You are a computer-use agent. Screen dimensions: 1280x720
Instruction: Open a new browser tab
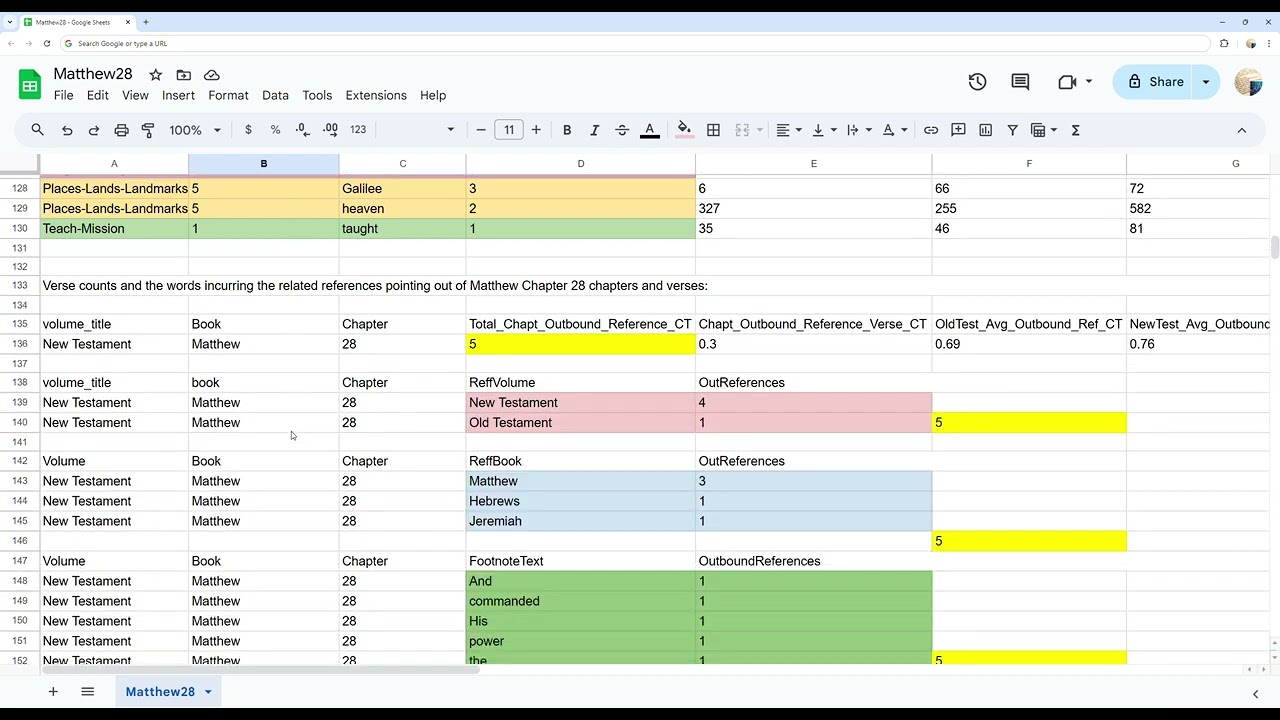146,22
